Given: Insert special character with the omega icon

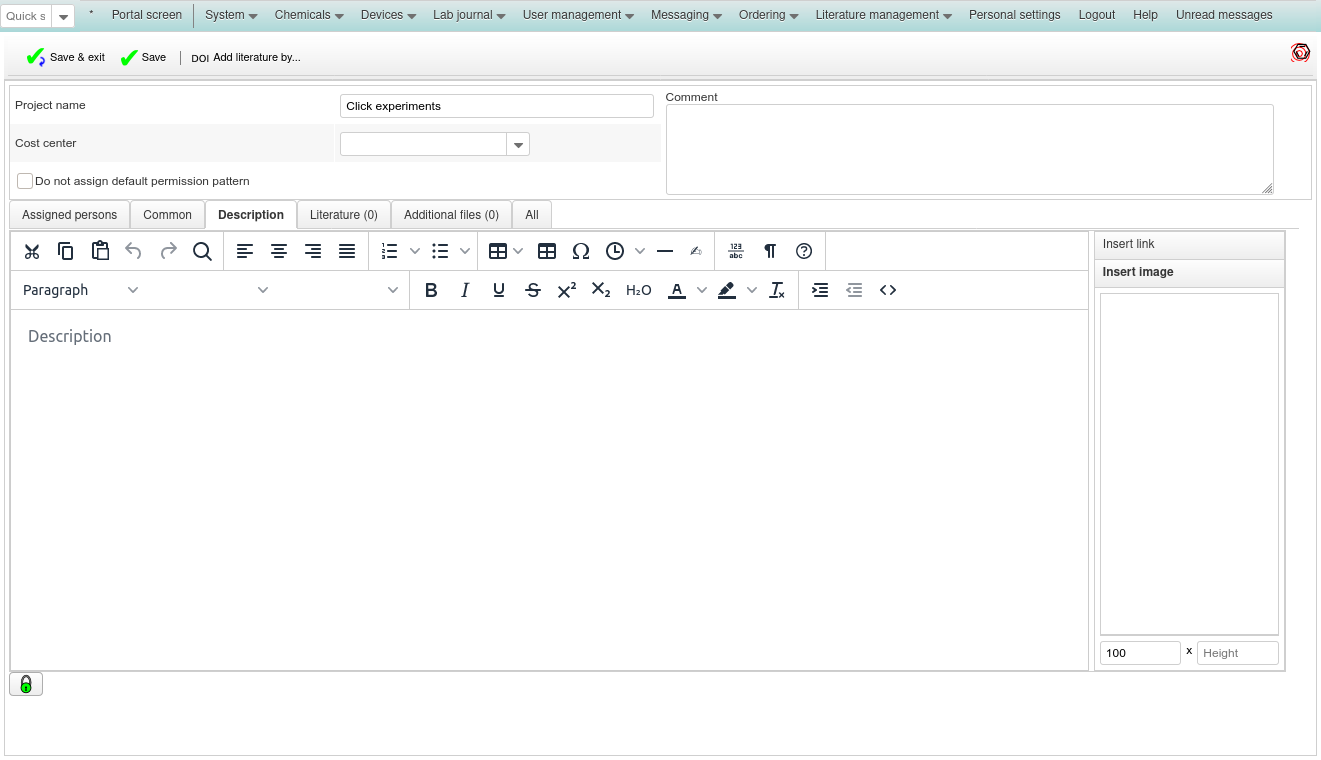Looking at the screenshot, I should 580,251.
